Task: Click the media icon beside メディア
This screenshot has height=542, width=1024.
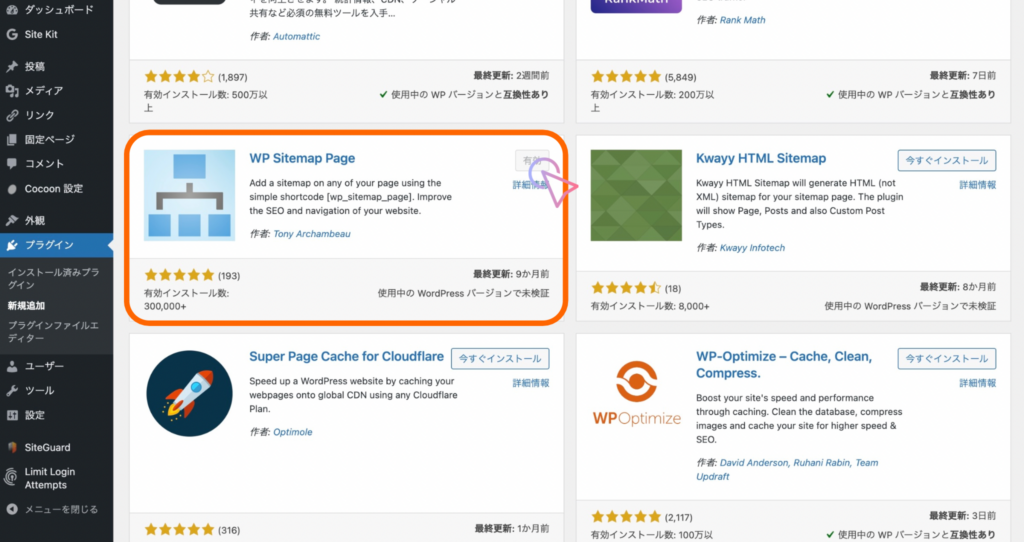Action: pyautogui.click(x=12, y=91)
